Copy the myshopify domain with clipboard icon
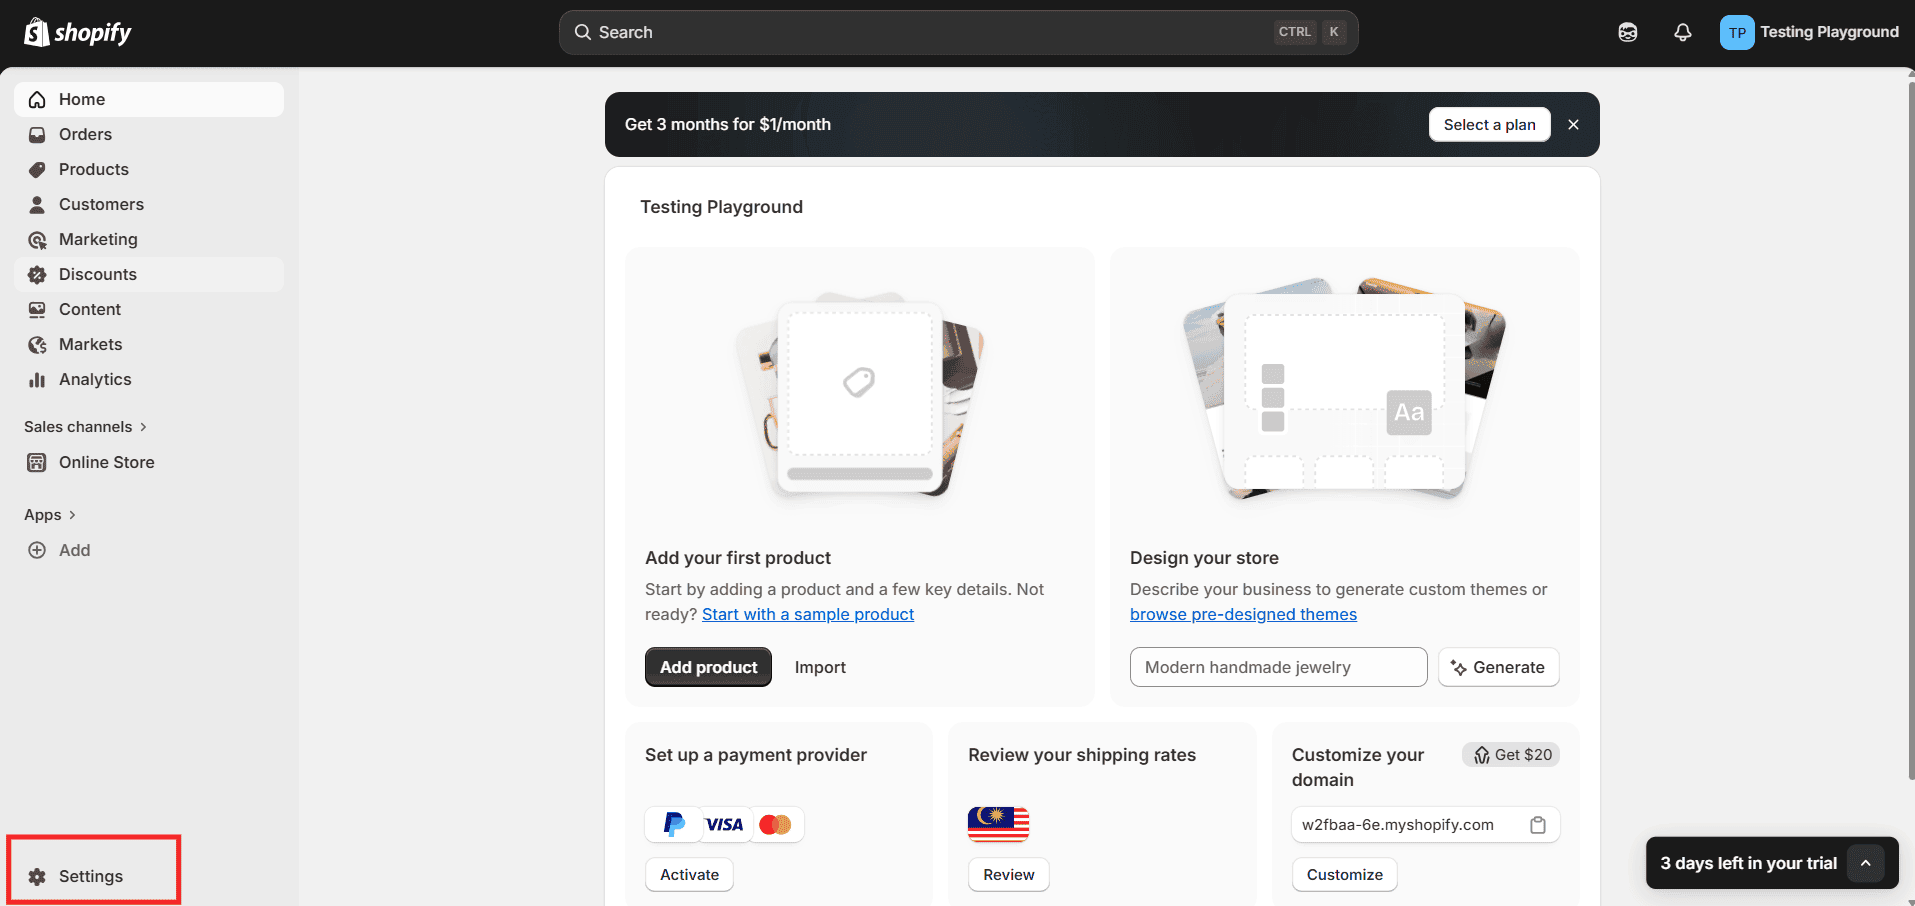The width and height of the screenshot is (1915, 906). click(1537, 825)
